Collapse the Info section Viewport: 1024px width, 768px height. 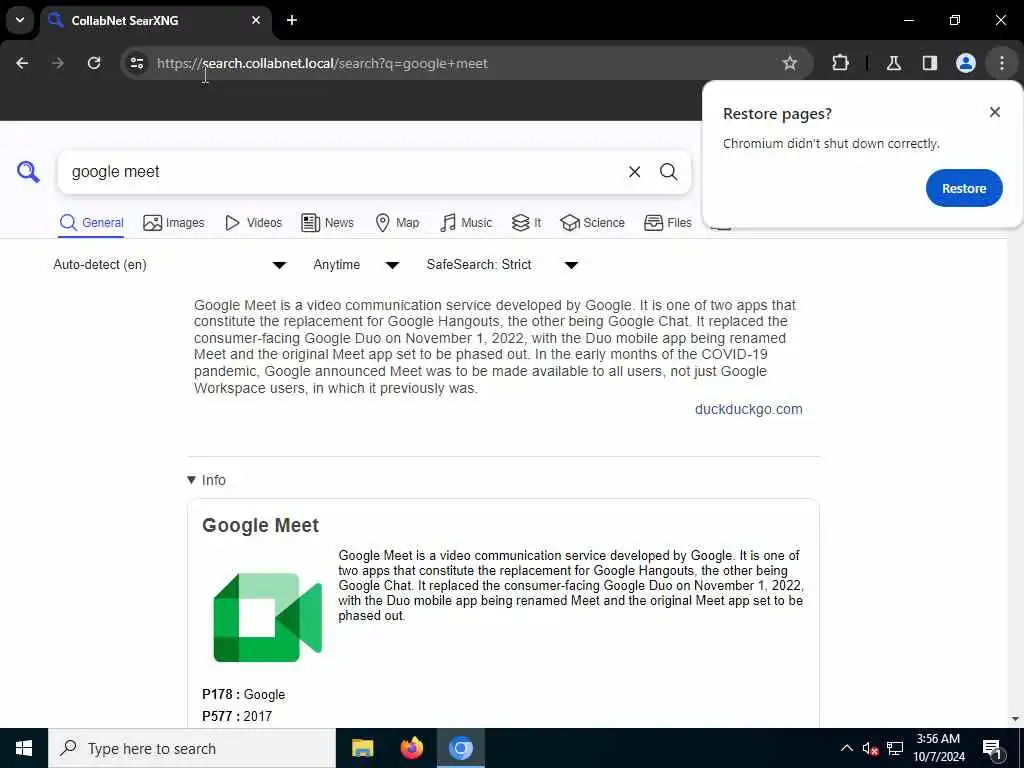pyautogui.click(x=206, y=480)
